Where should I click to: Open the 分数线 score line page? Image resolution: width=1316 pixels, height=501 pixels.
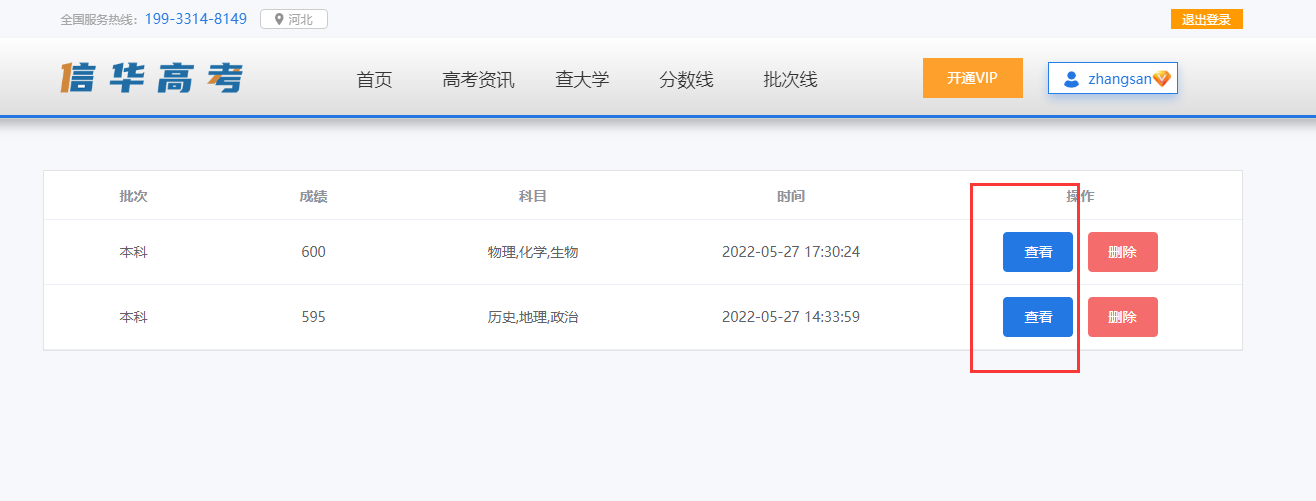(x=686, y=80)
